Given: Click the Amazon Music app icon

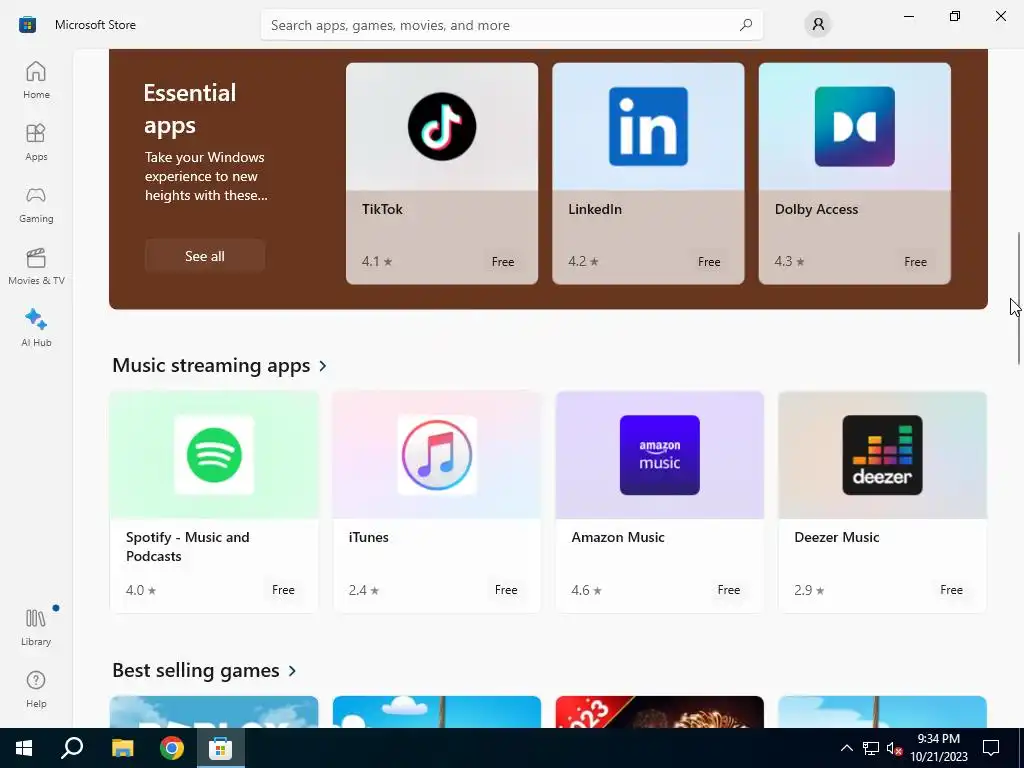Looking at the screenshot, I should pos(660,455).
